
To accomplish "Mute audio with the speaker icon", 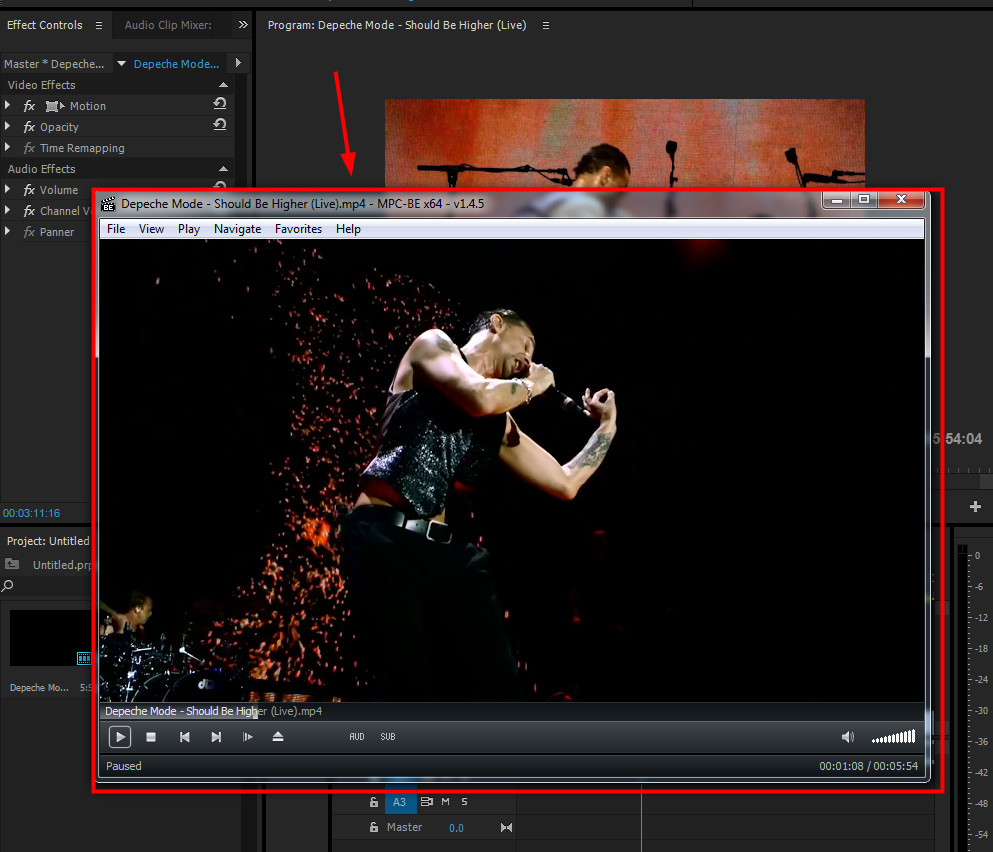I will pos(847,737).
